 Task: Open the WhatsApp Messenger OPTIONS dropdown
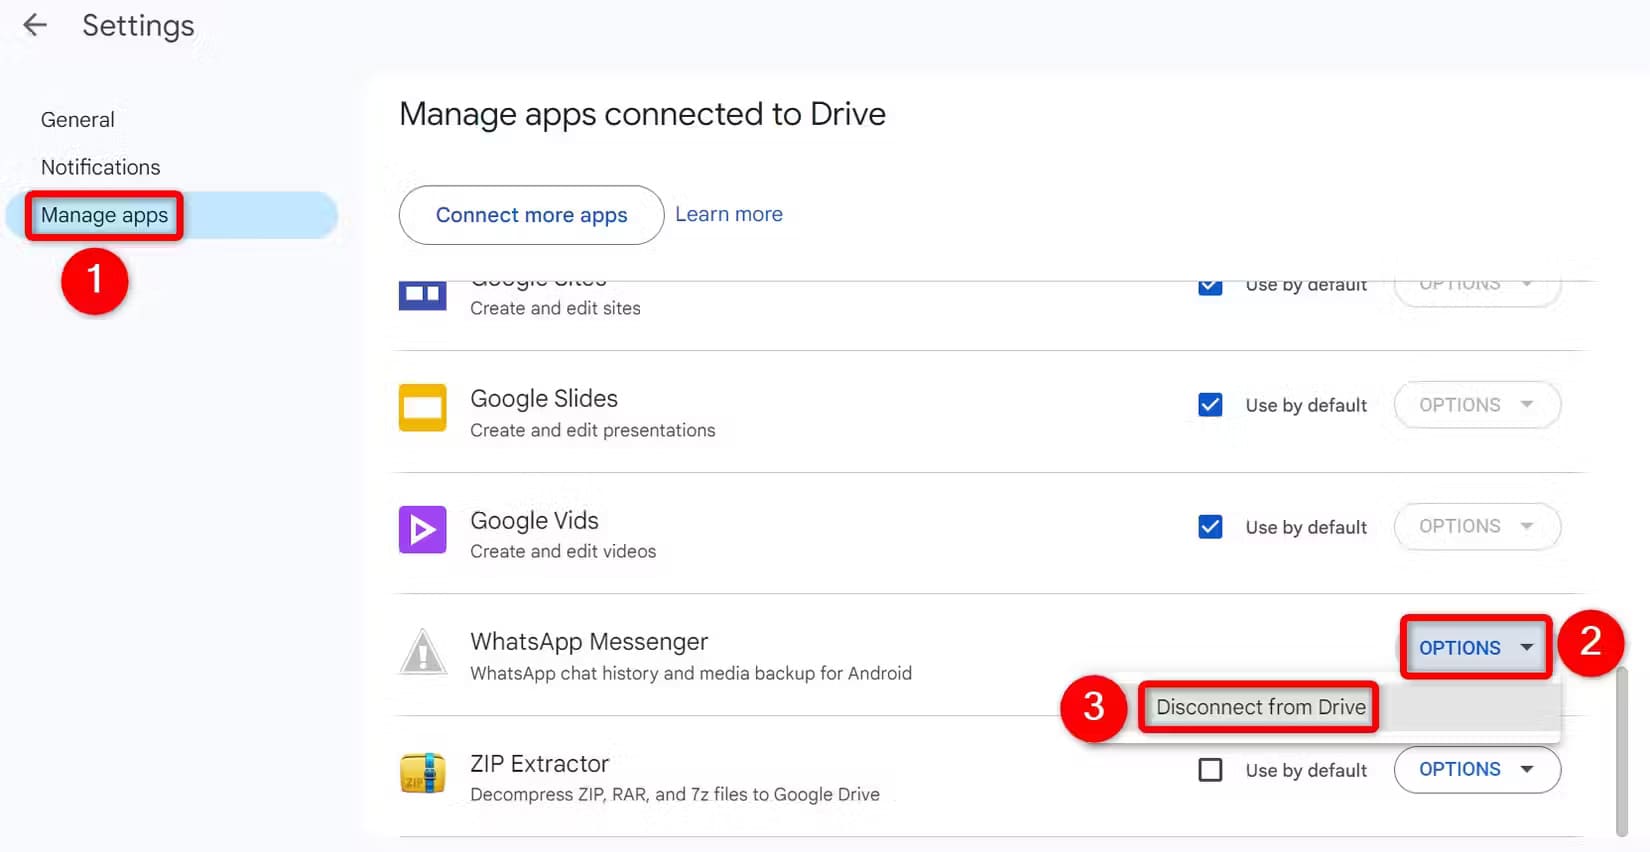coord(1475,648)
